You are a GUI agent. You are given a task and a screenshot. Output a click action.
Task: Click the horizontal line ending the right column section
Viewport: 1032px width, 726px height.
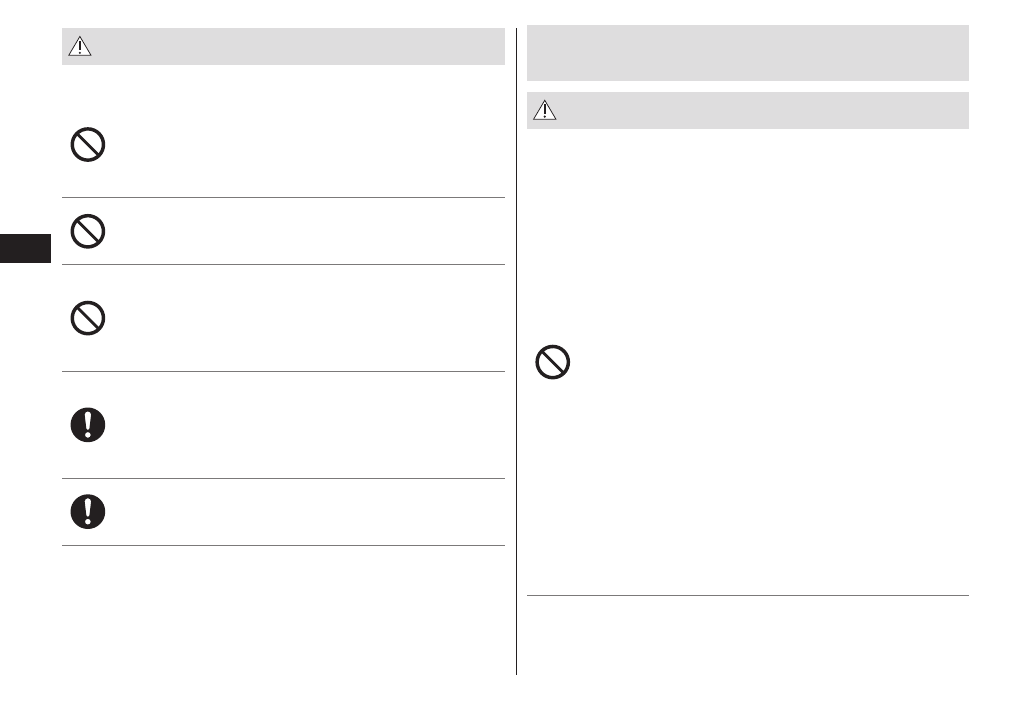[x=747, y=596]
